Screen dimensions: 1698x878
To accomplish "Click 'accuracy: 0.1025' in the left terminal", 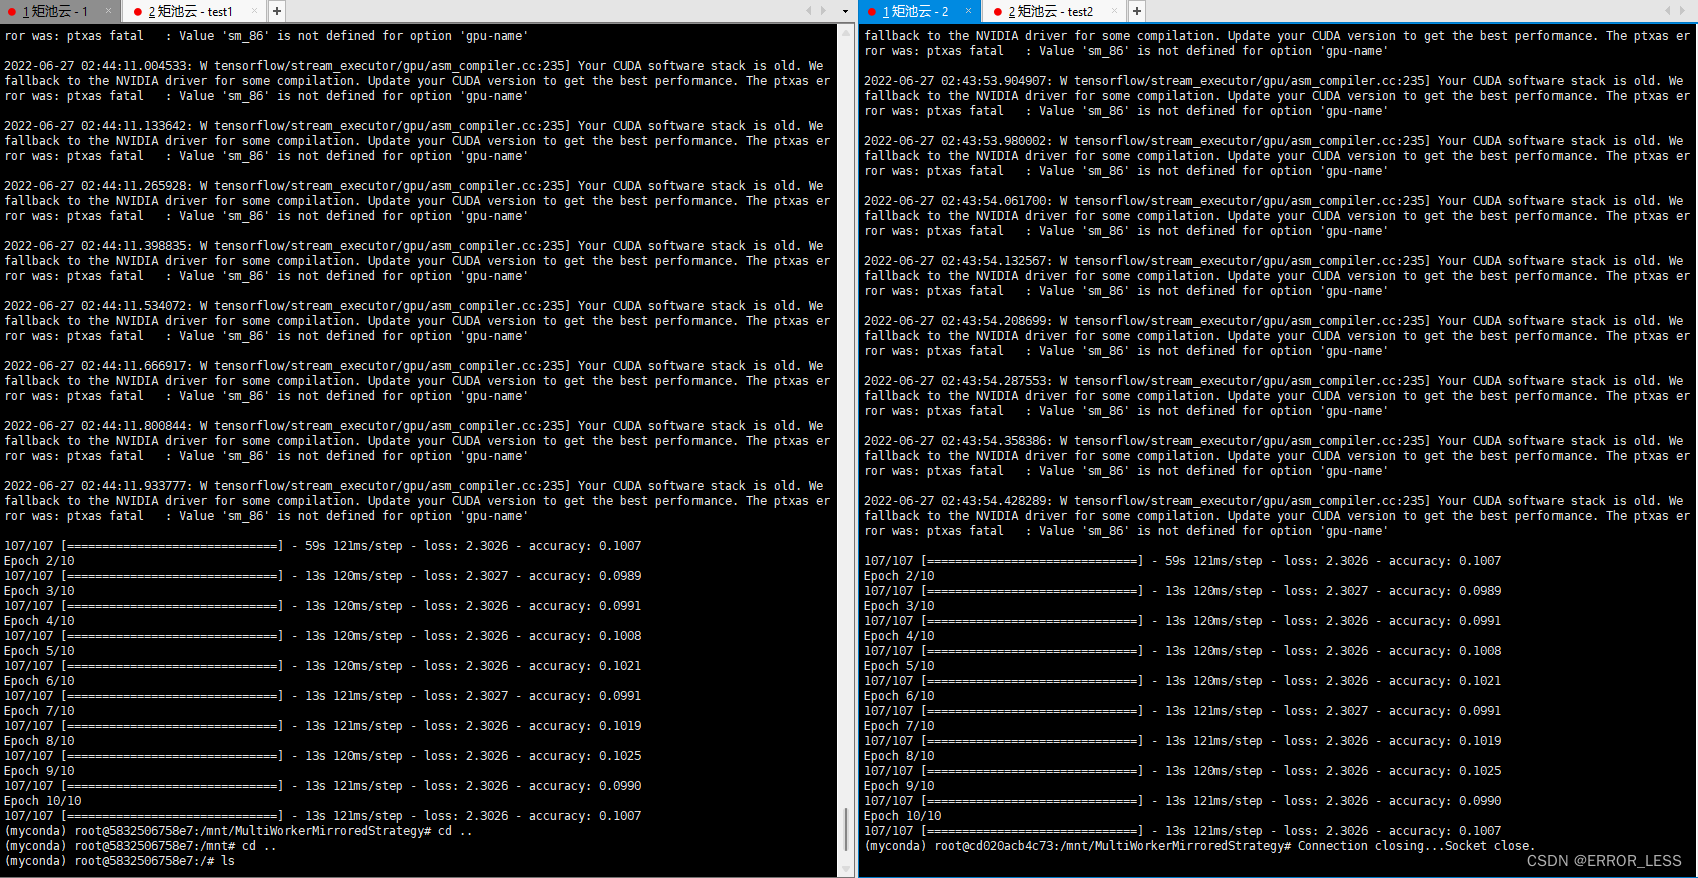I will pos(585,756).
